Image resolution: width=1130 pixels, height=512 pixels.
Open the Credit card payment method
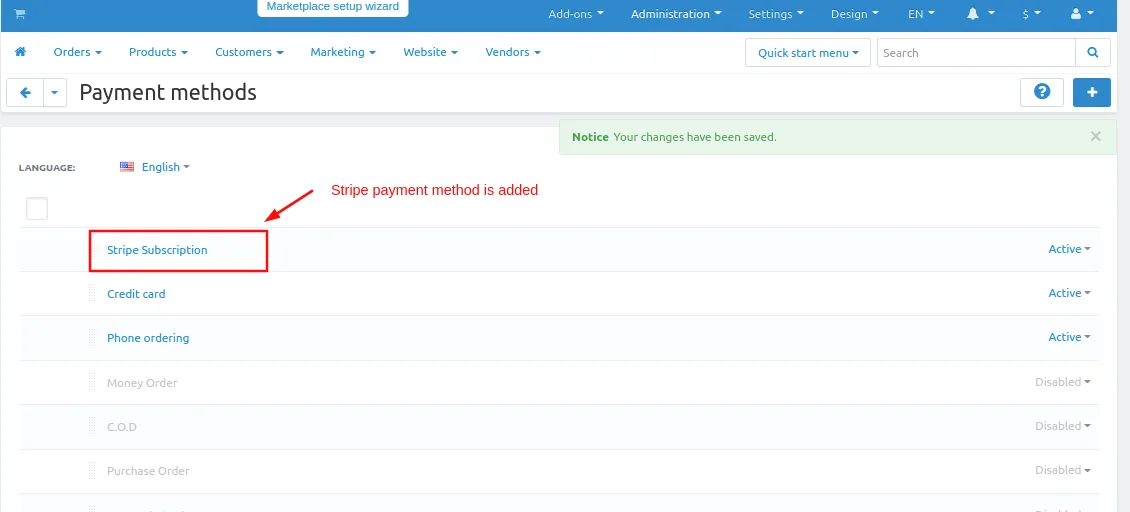tap(136, 293)
